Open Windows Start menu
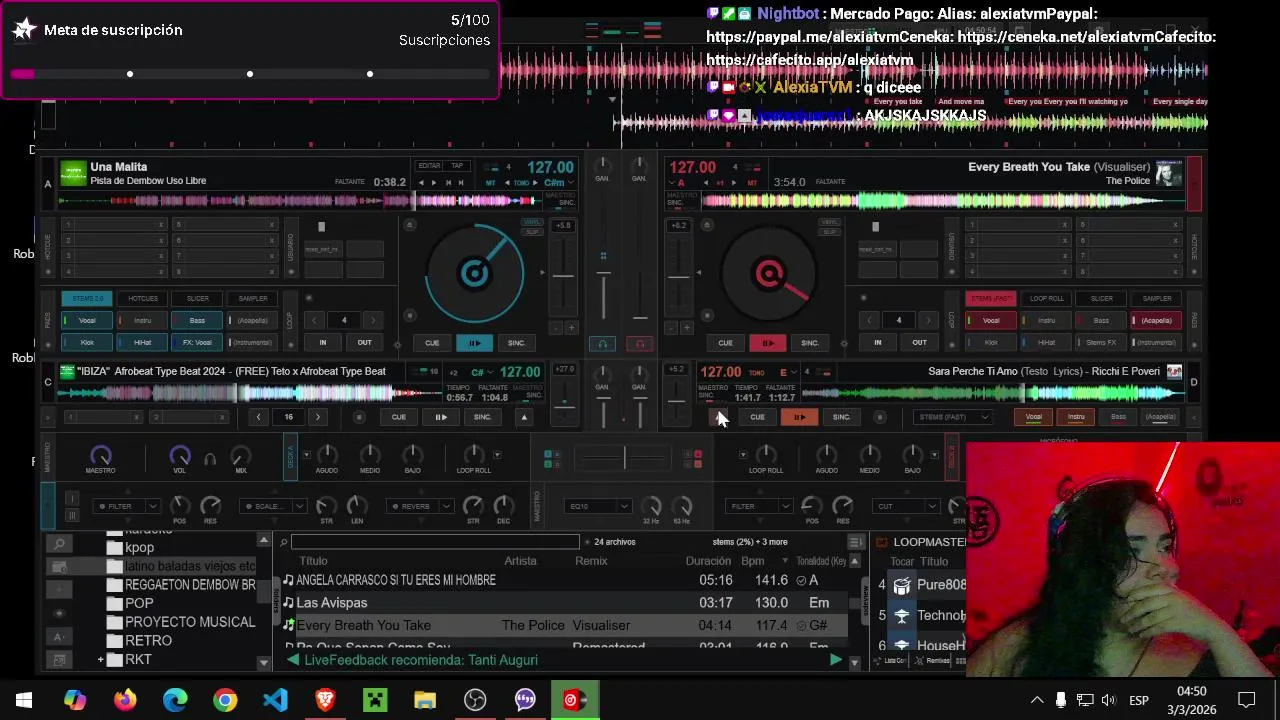1280x720 pixels. [24, 700]
